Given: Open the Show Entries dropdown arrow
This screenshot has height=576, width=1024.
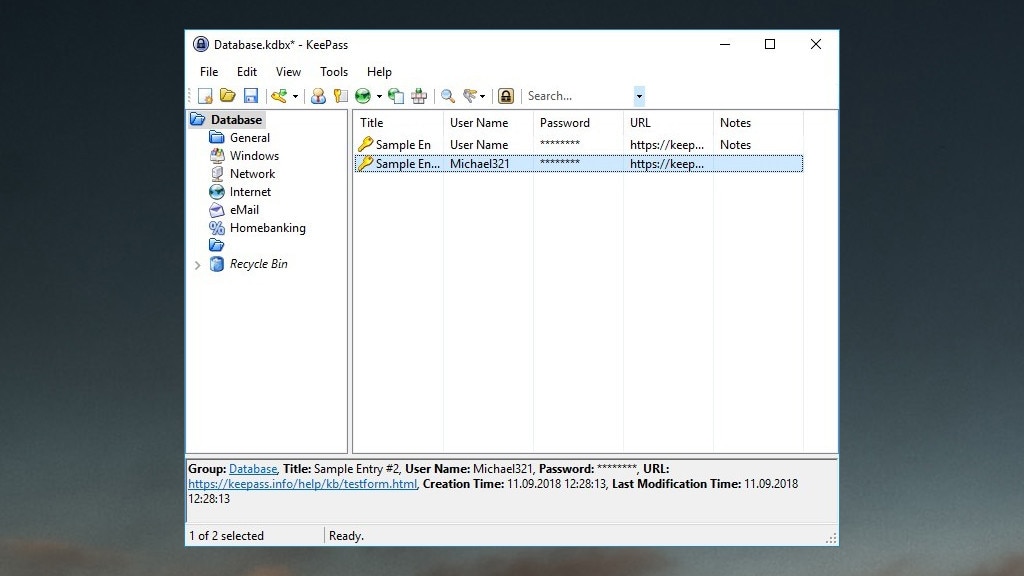Looking at the screenshot, I should click(483, 97).
